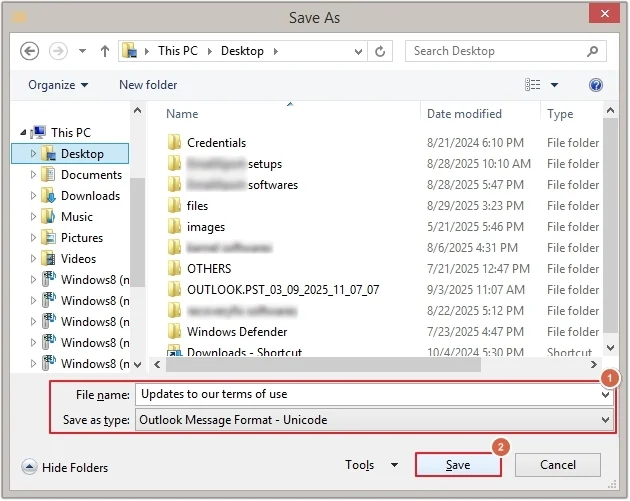Open the Organize menu
The height and width of the screenshot is (501, 630).
tap(58, 85)
